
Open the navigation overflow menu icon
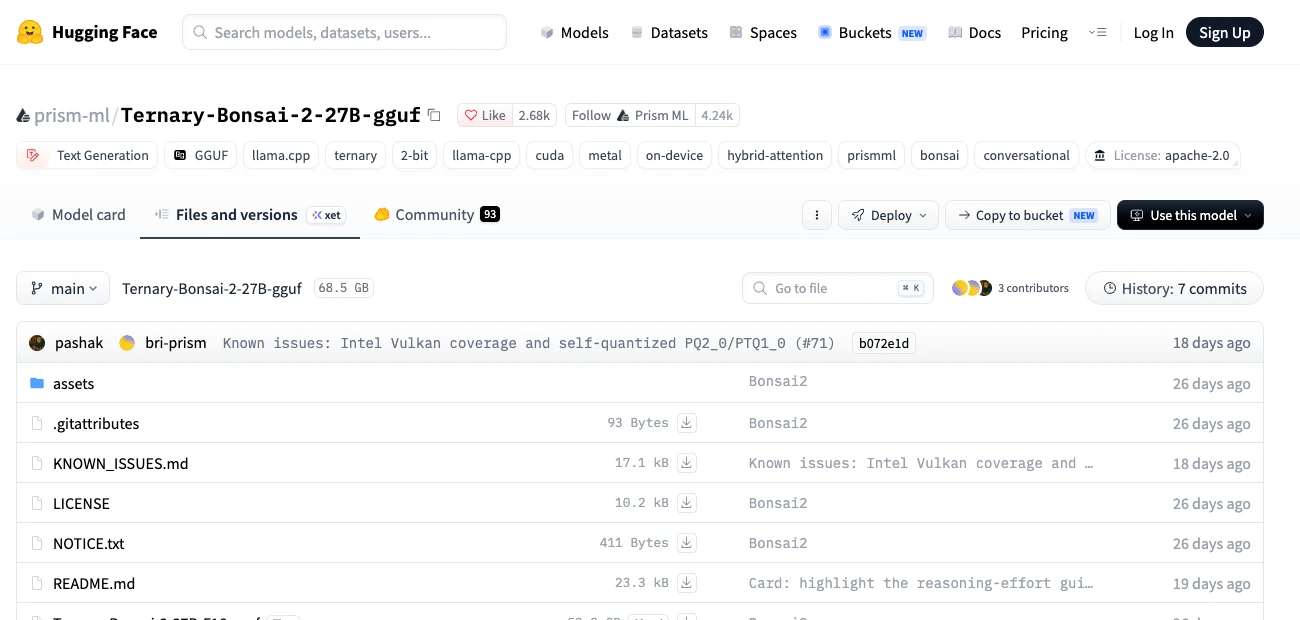point(1097,32)
